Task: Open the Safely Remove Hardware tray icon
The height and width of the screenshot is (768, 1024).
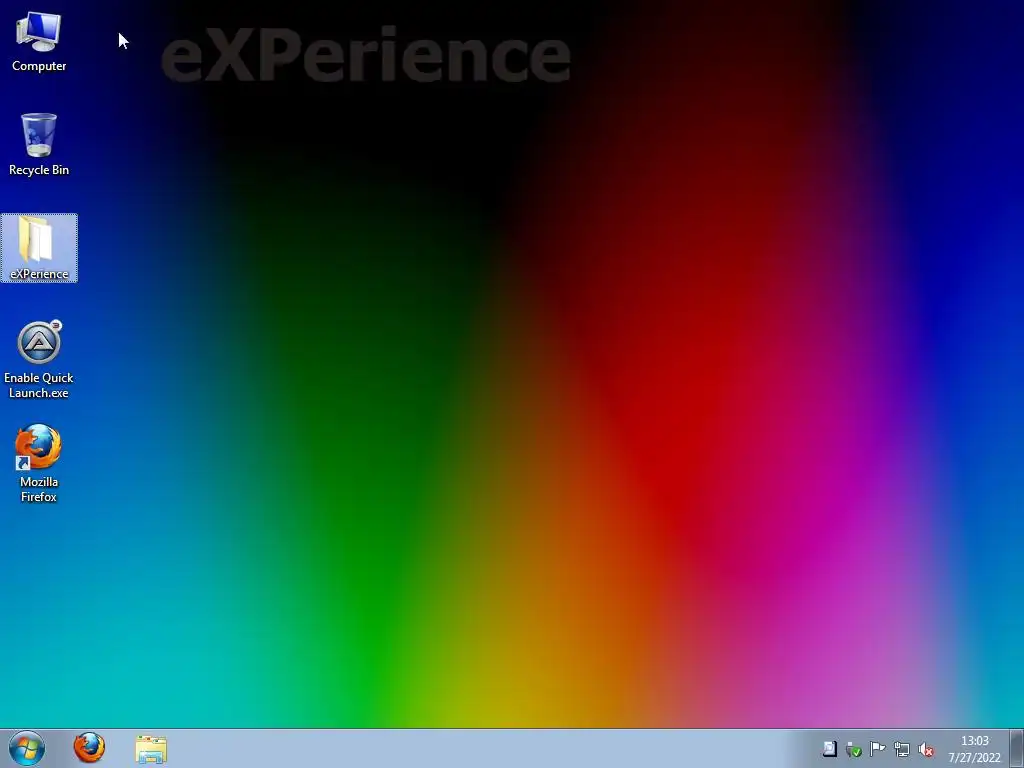Action: click(853, 749)
